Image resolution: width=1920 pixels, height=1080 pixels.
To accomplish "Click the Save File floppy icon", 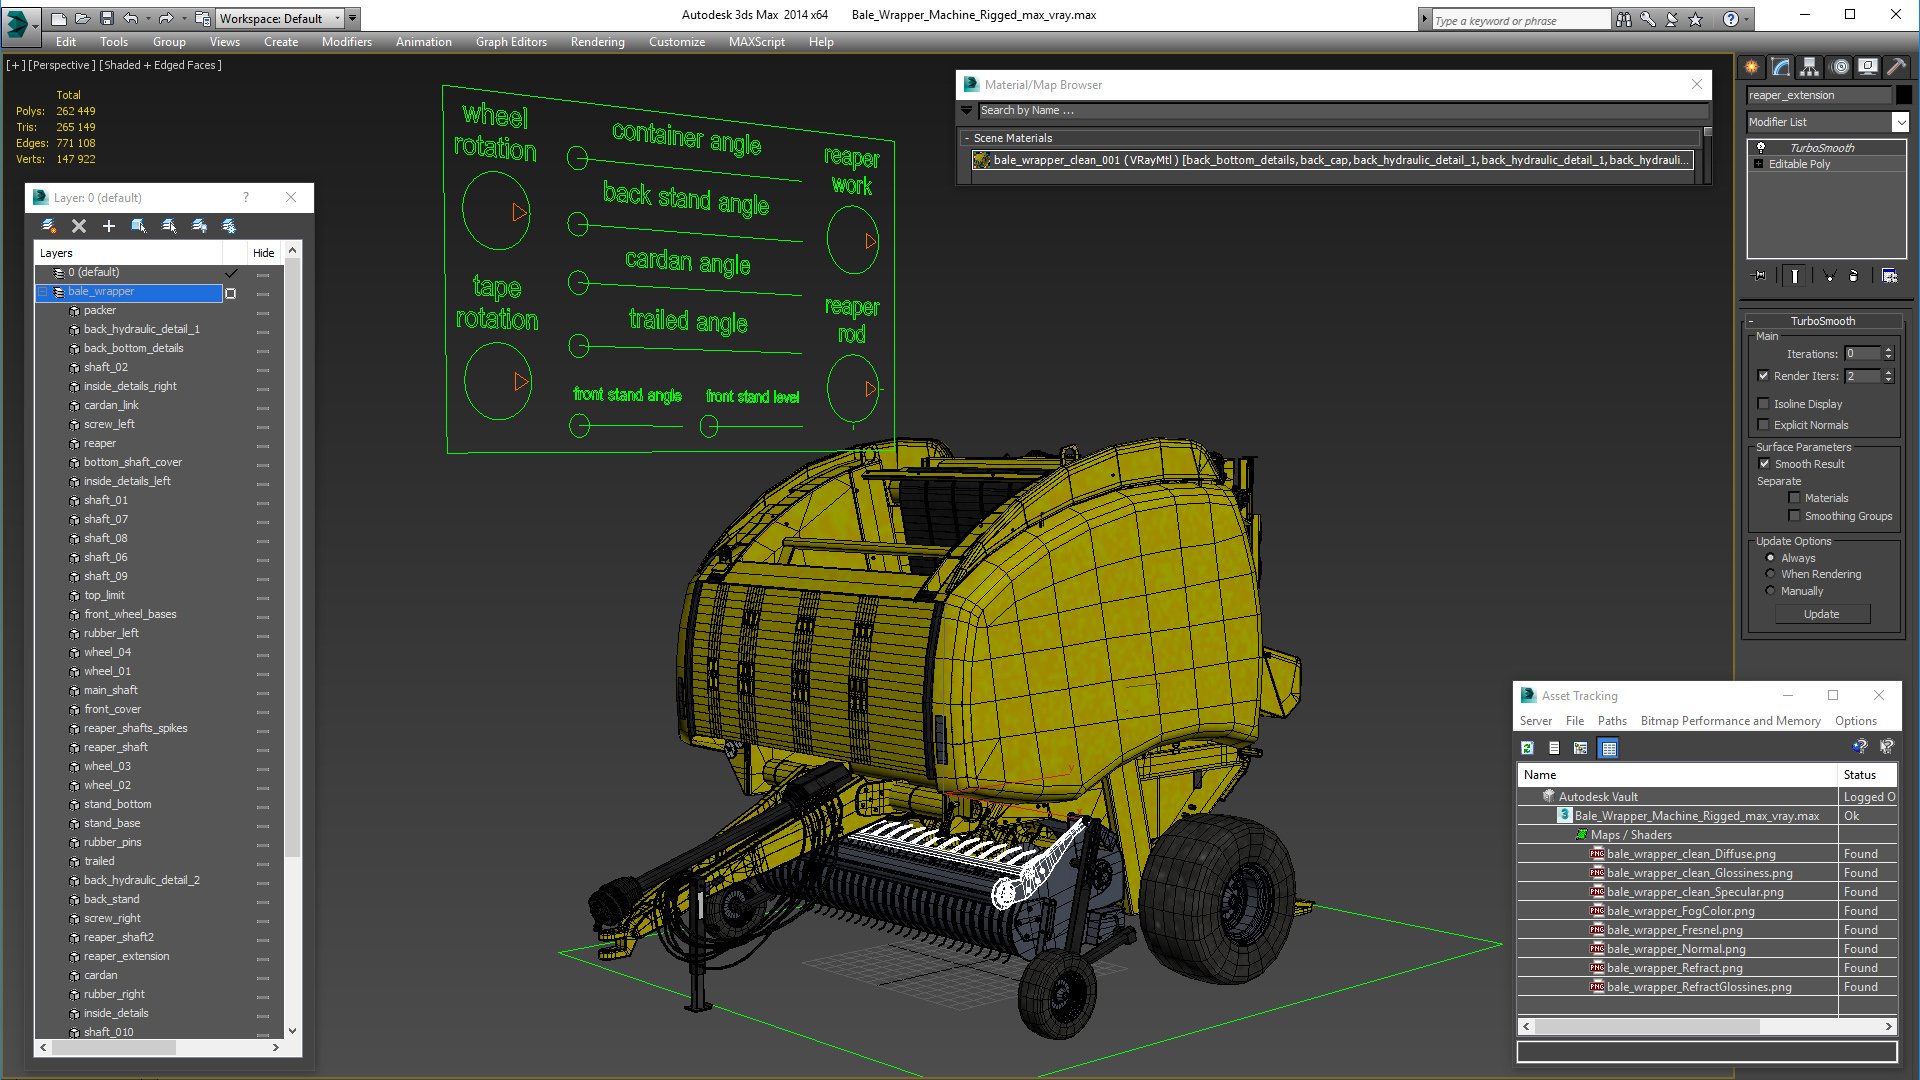I will [106, 18].
